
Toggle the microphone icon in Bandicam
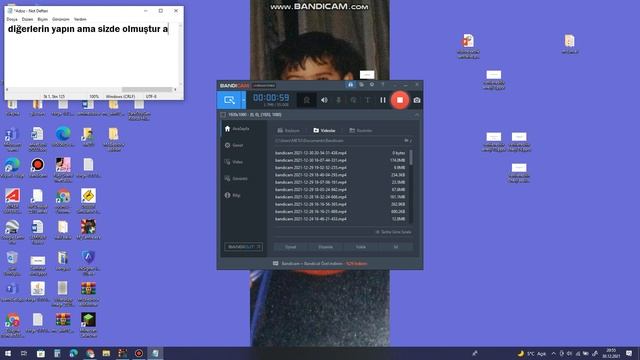click(x=338, y=100)
